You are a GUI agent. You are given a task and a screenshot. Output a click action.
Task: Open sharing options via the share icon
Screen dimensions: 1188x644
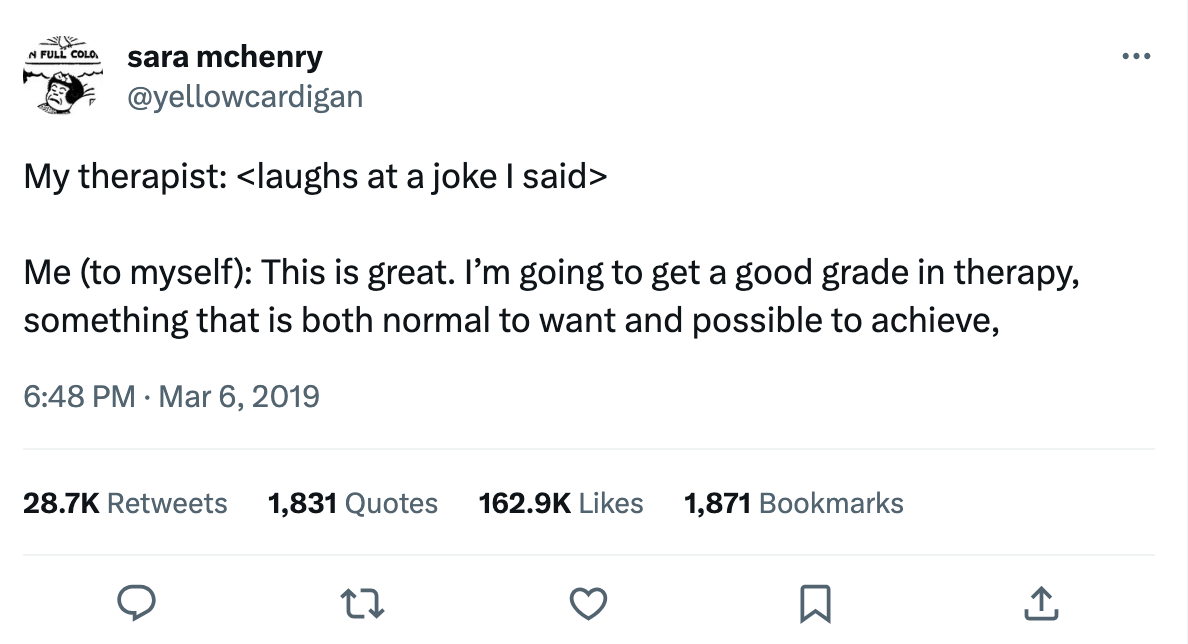tap(1042, 603)
